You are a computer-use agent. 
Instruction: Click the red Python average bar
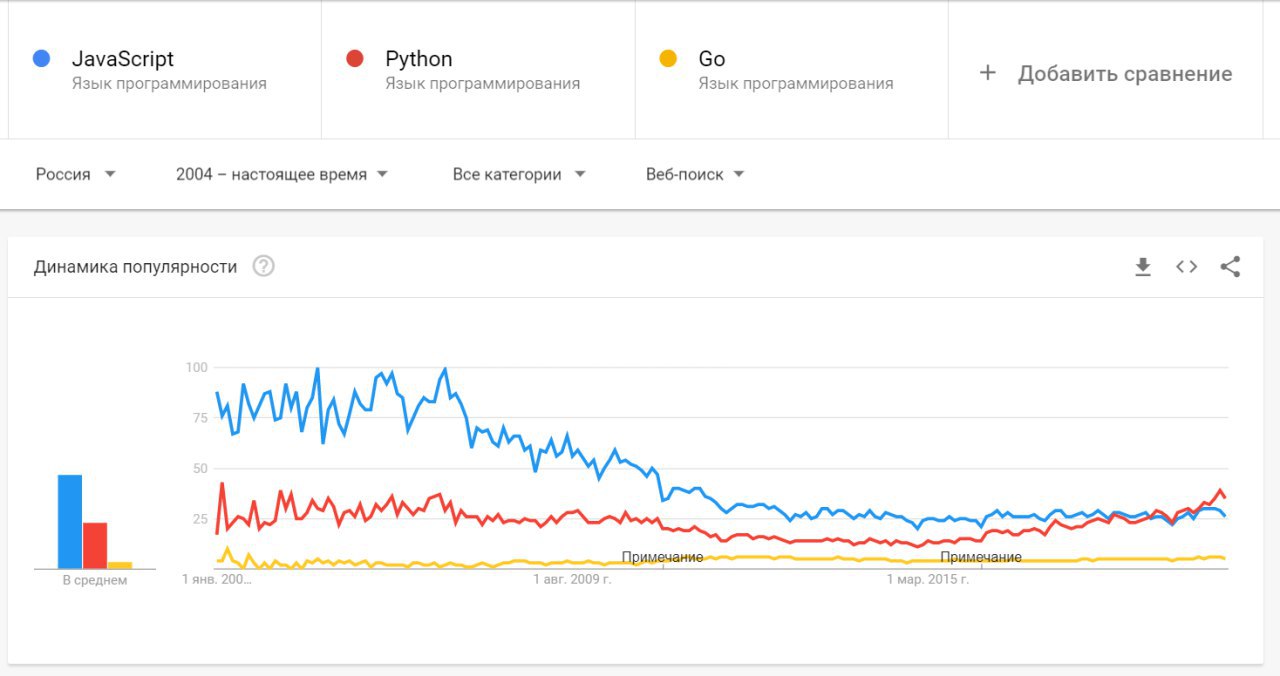[95, 545]
